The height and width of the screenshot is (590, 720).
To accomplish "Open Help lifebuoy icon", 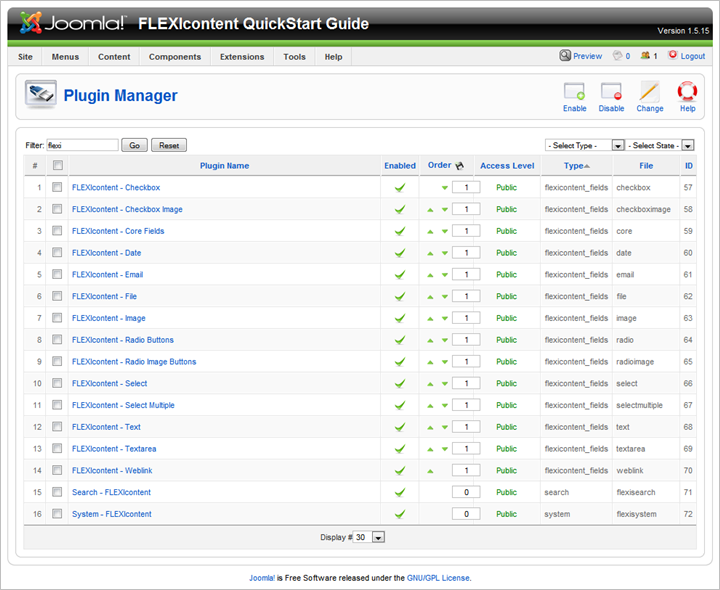I will tap(687, 91).
